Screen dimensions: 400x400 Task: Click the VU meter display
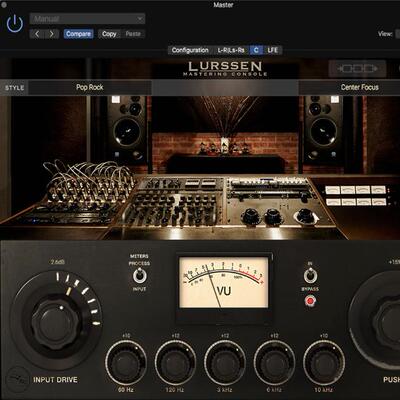pos(224,283)
